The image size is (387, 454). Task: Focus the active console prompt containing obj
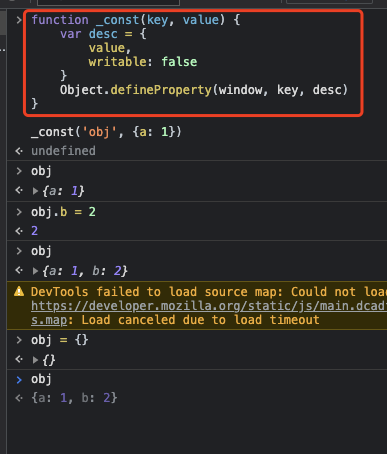click(41, 379)
